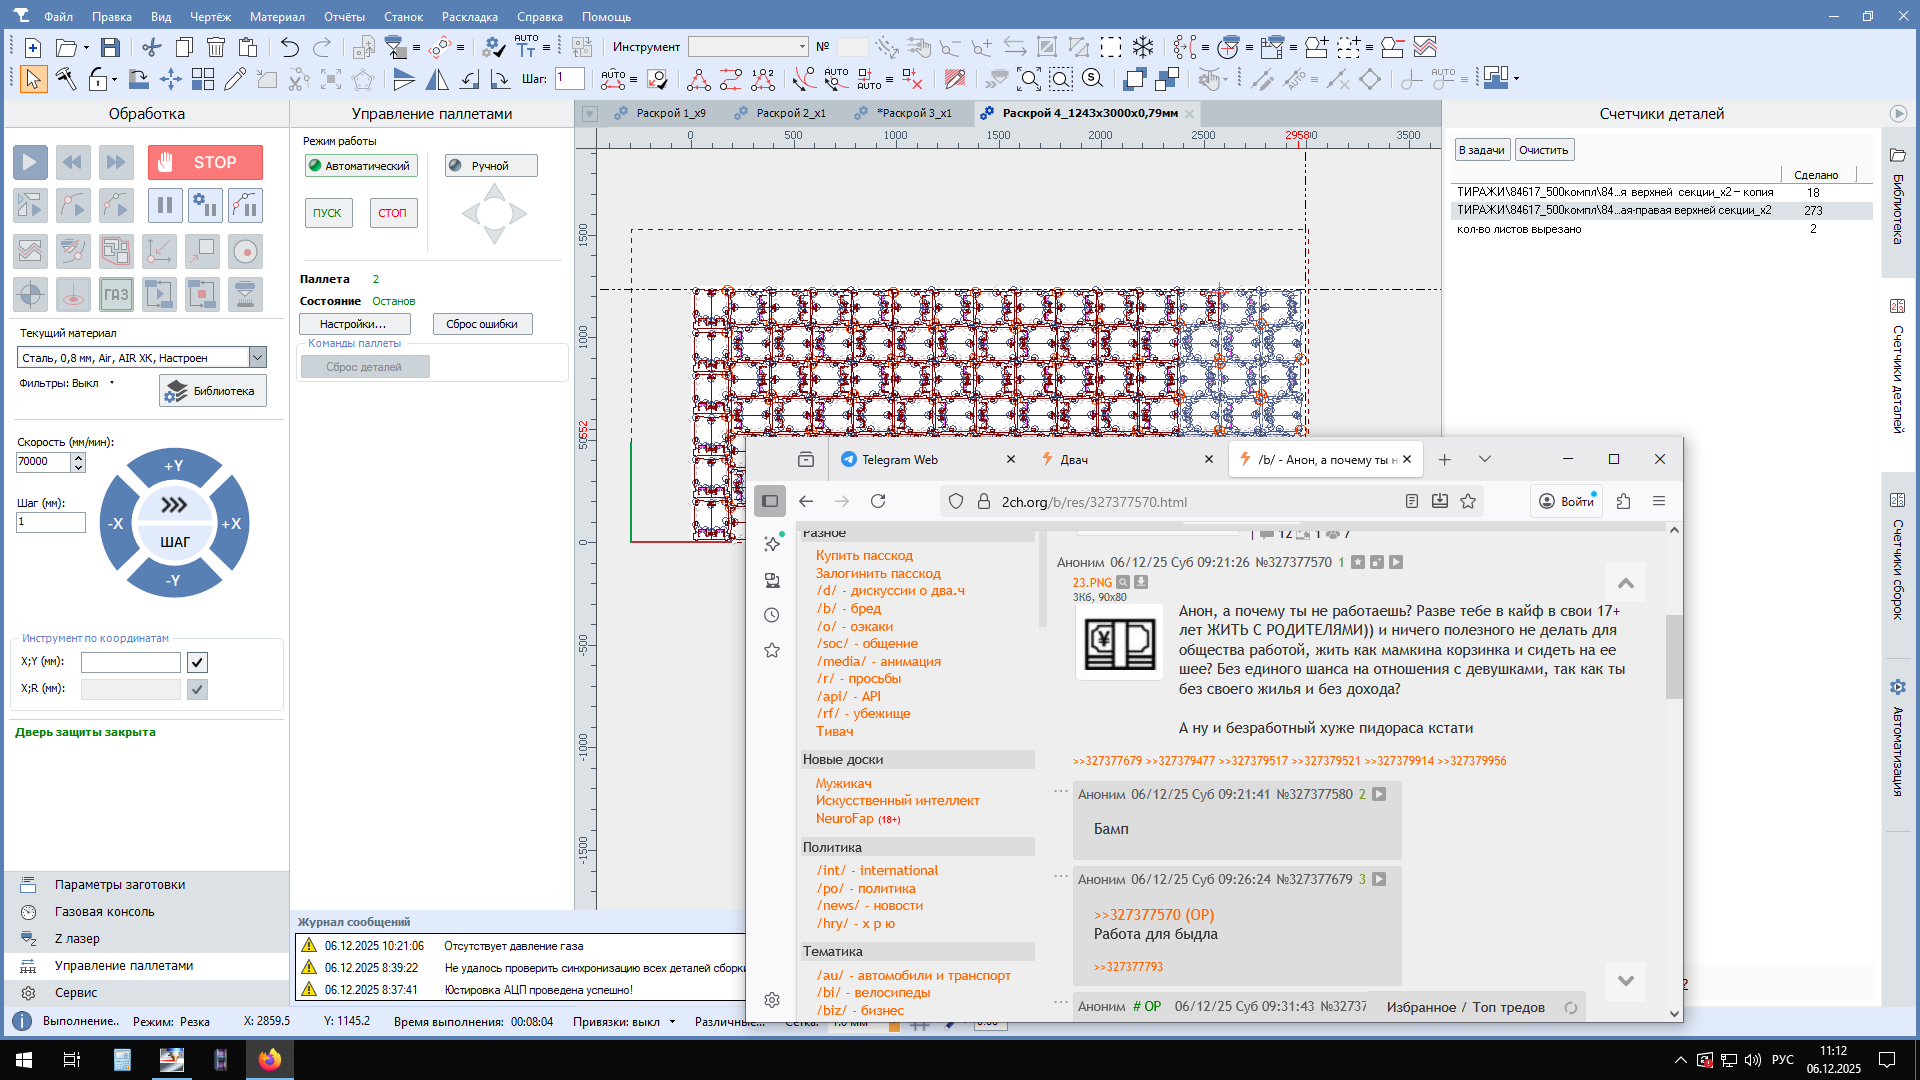Click the speed value input field
Viewport: 1920px width, 1080px height.
43,461
